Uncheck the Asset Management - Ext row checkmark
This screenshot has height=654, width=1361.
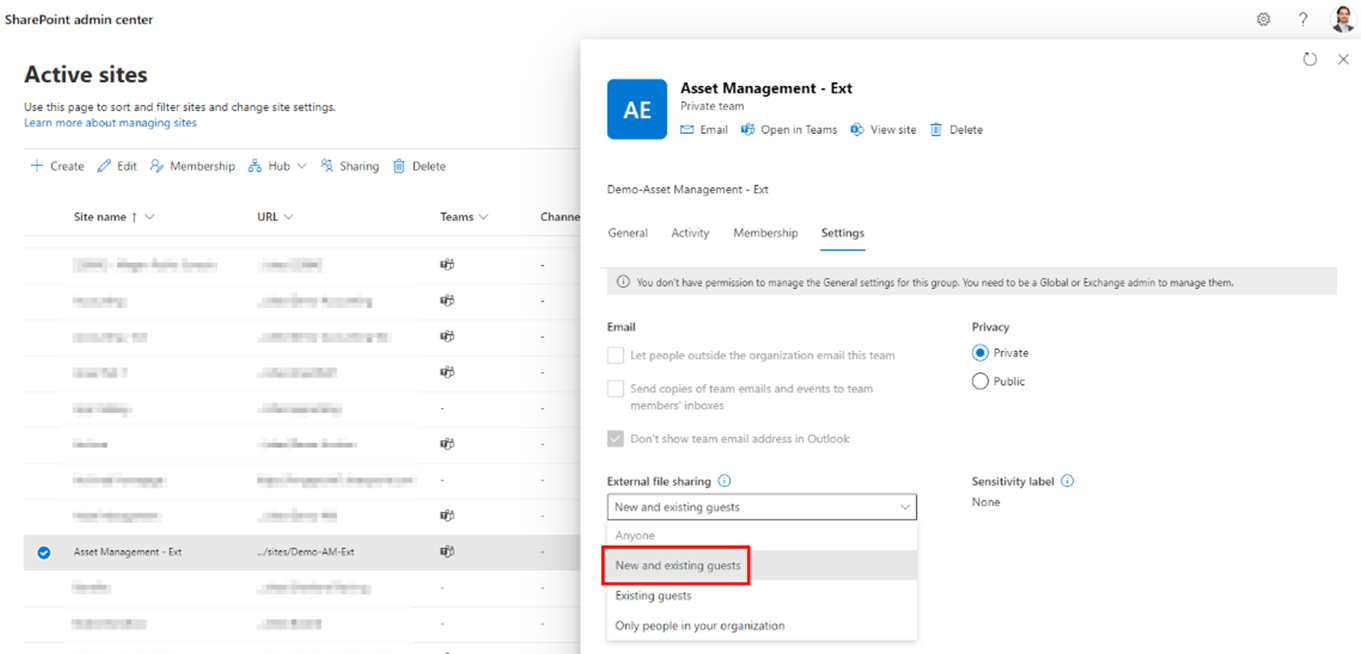44,552
